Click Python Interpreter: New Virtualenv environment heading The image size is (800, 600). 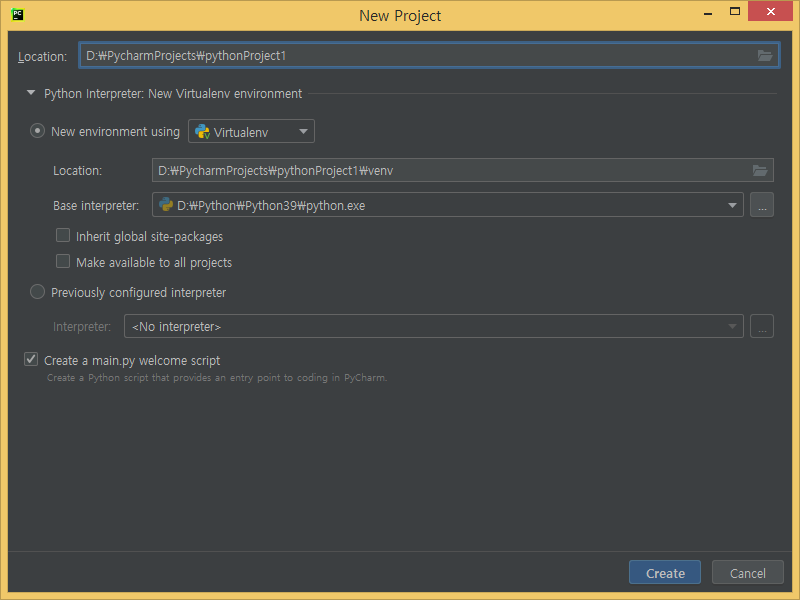point(173,94)
